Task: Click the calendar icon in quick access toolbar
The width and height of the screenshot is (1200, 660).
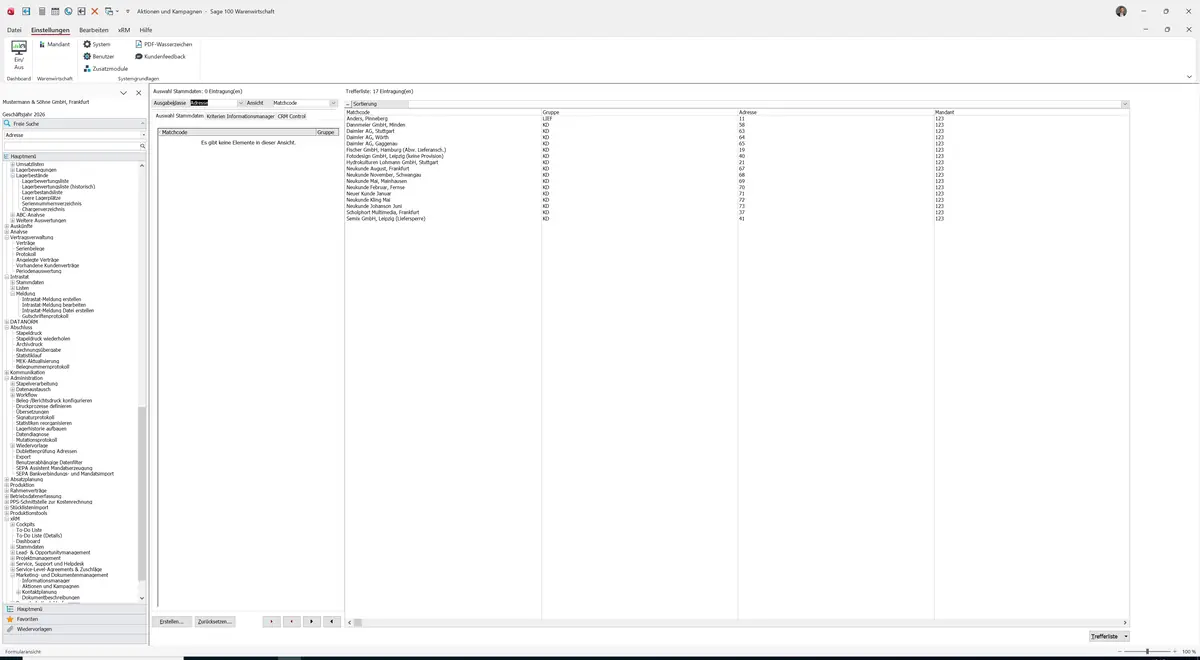Action: tap(54, 11)
